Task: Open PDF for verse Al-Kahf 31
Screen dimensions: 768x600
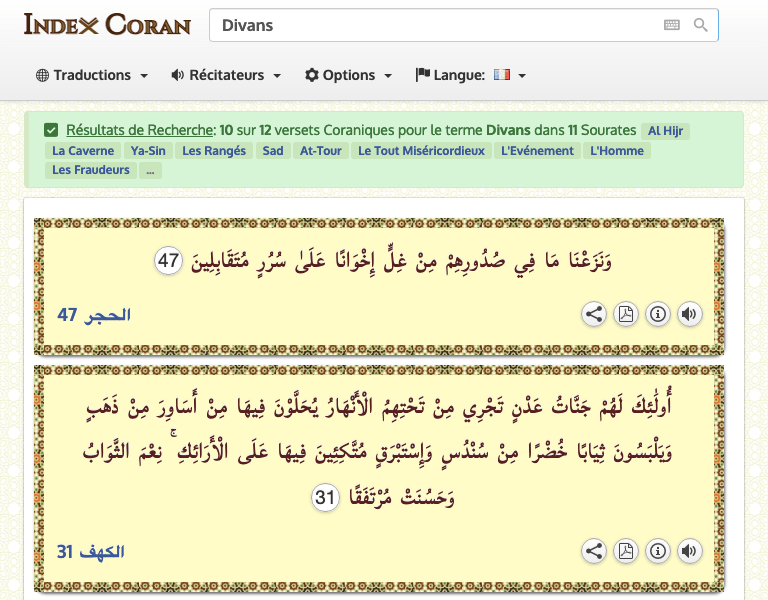Action: pyautogui.click(x=626, y=550)
